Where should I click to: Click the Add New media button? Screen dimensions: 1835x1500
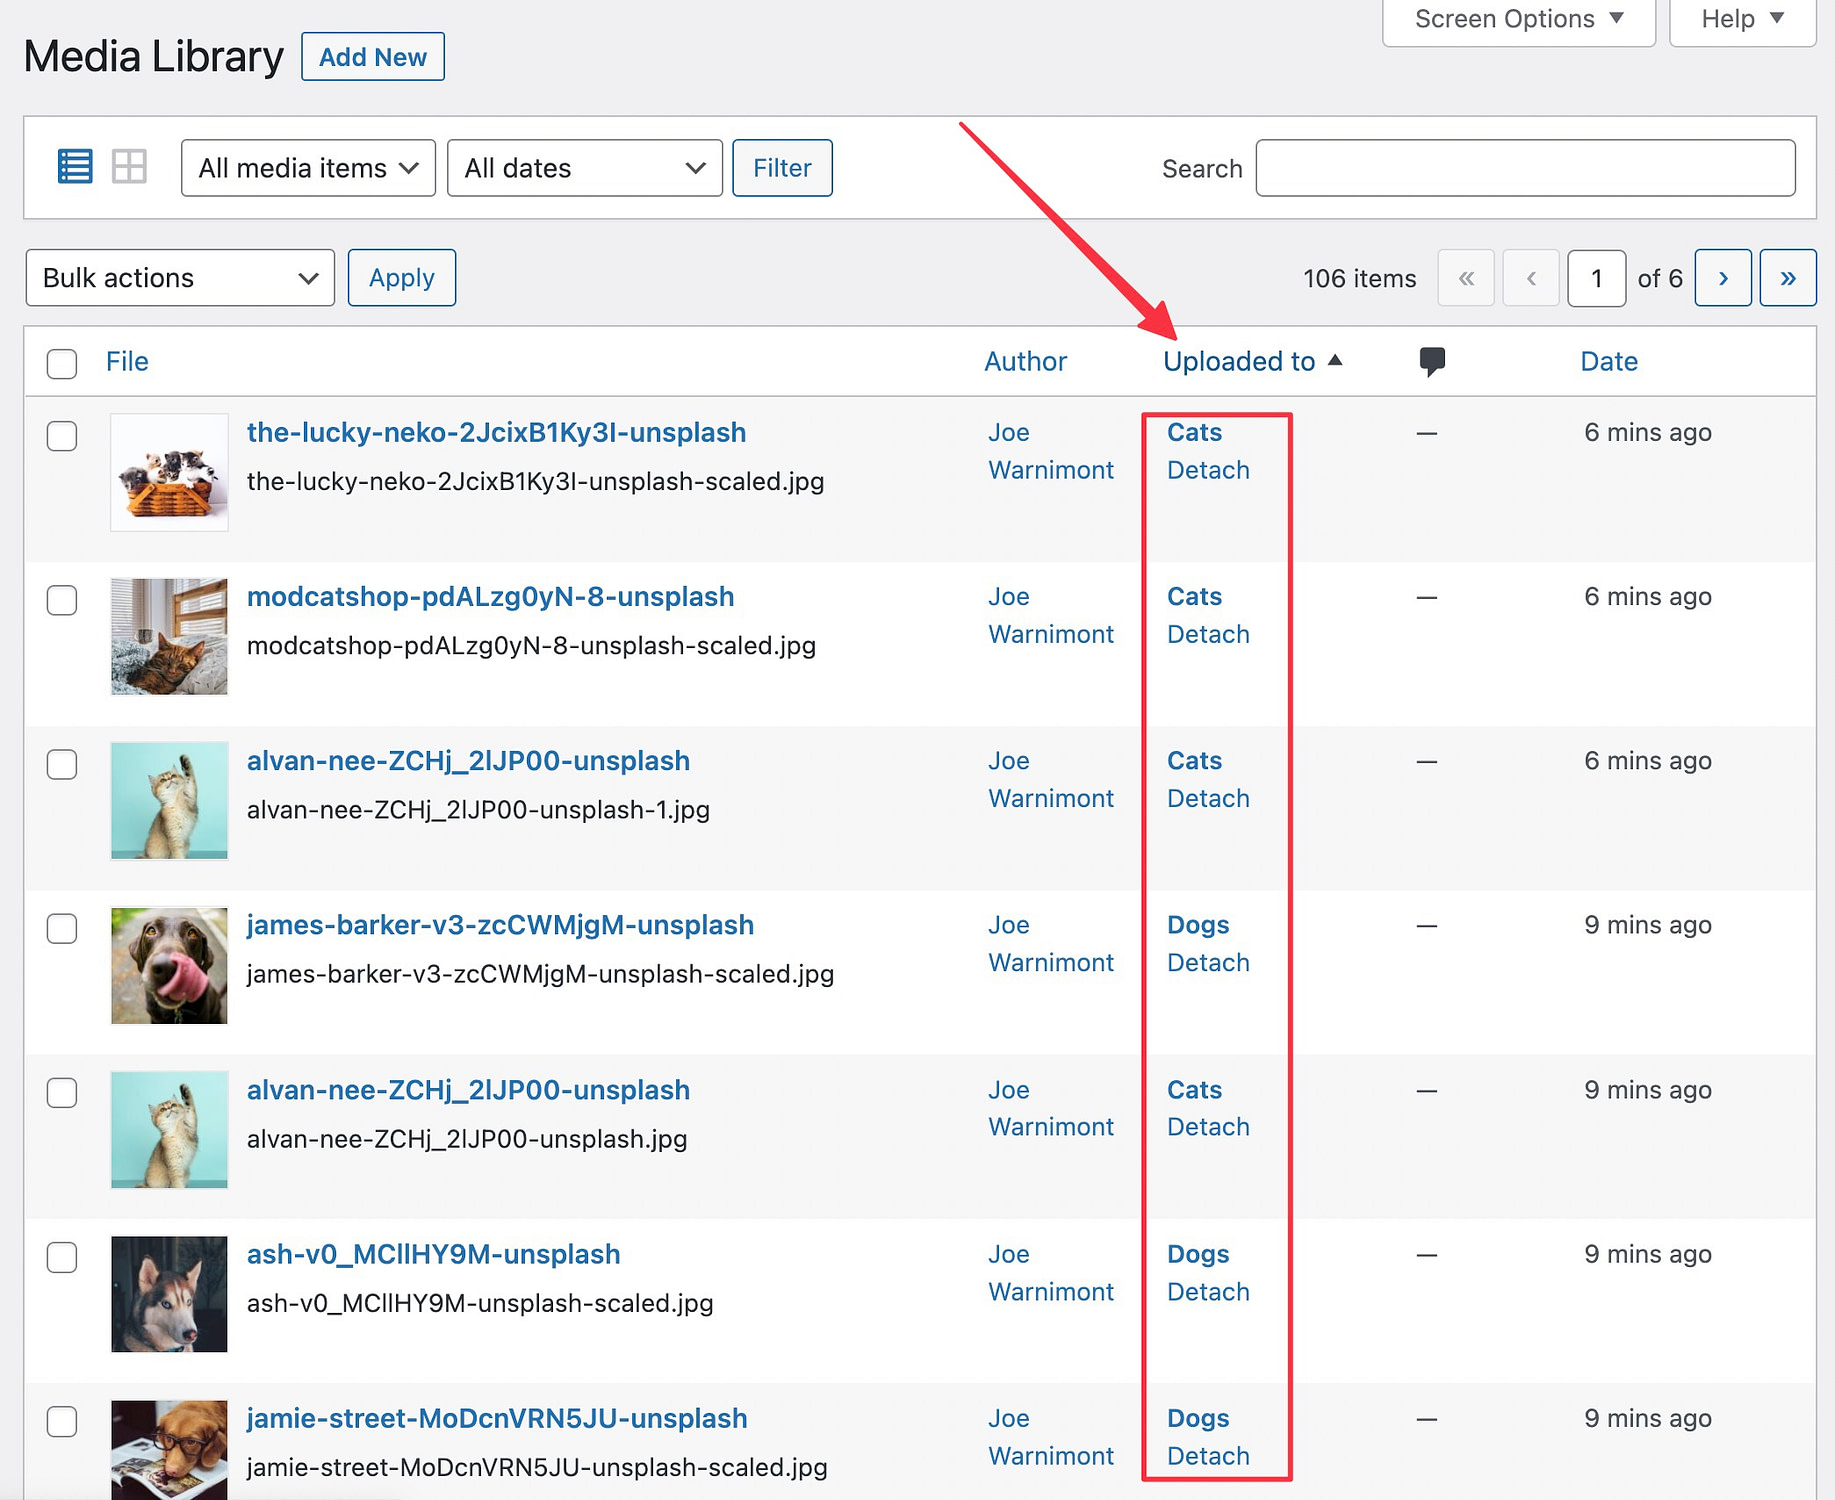tap(372, 56)
